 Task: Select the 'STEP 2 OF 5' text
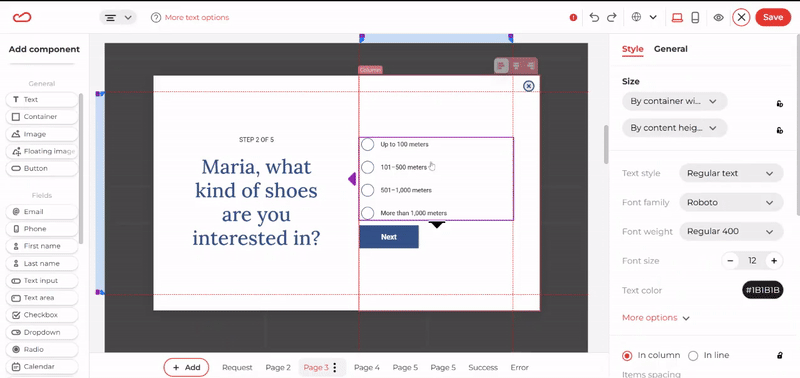256,140
